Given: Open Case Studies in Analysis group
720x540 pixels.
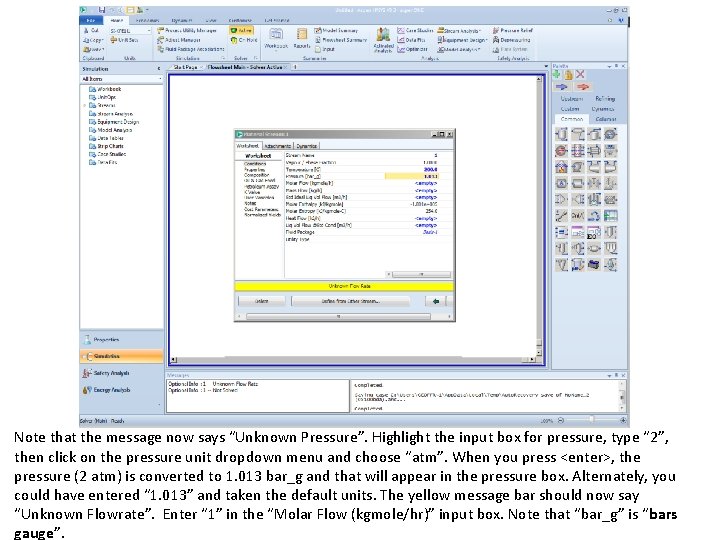Looking at the screenshot, I should [415, 30].
